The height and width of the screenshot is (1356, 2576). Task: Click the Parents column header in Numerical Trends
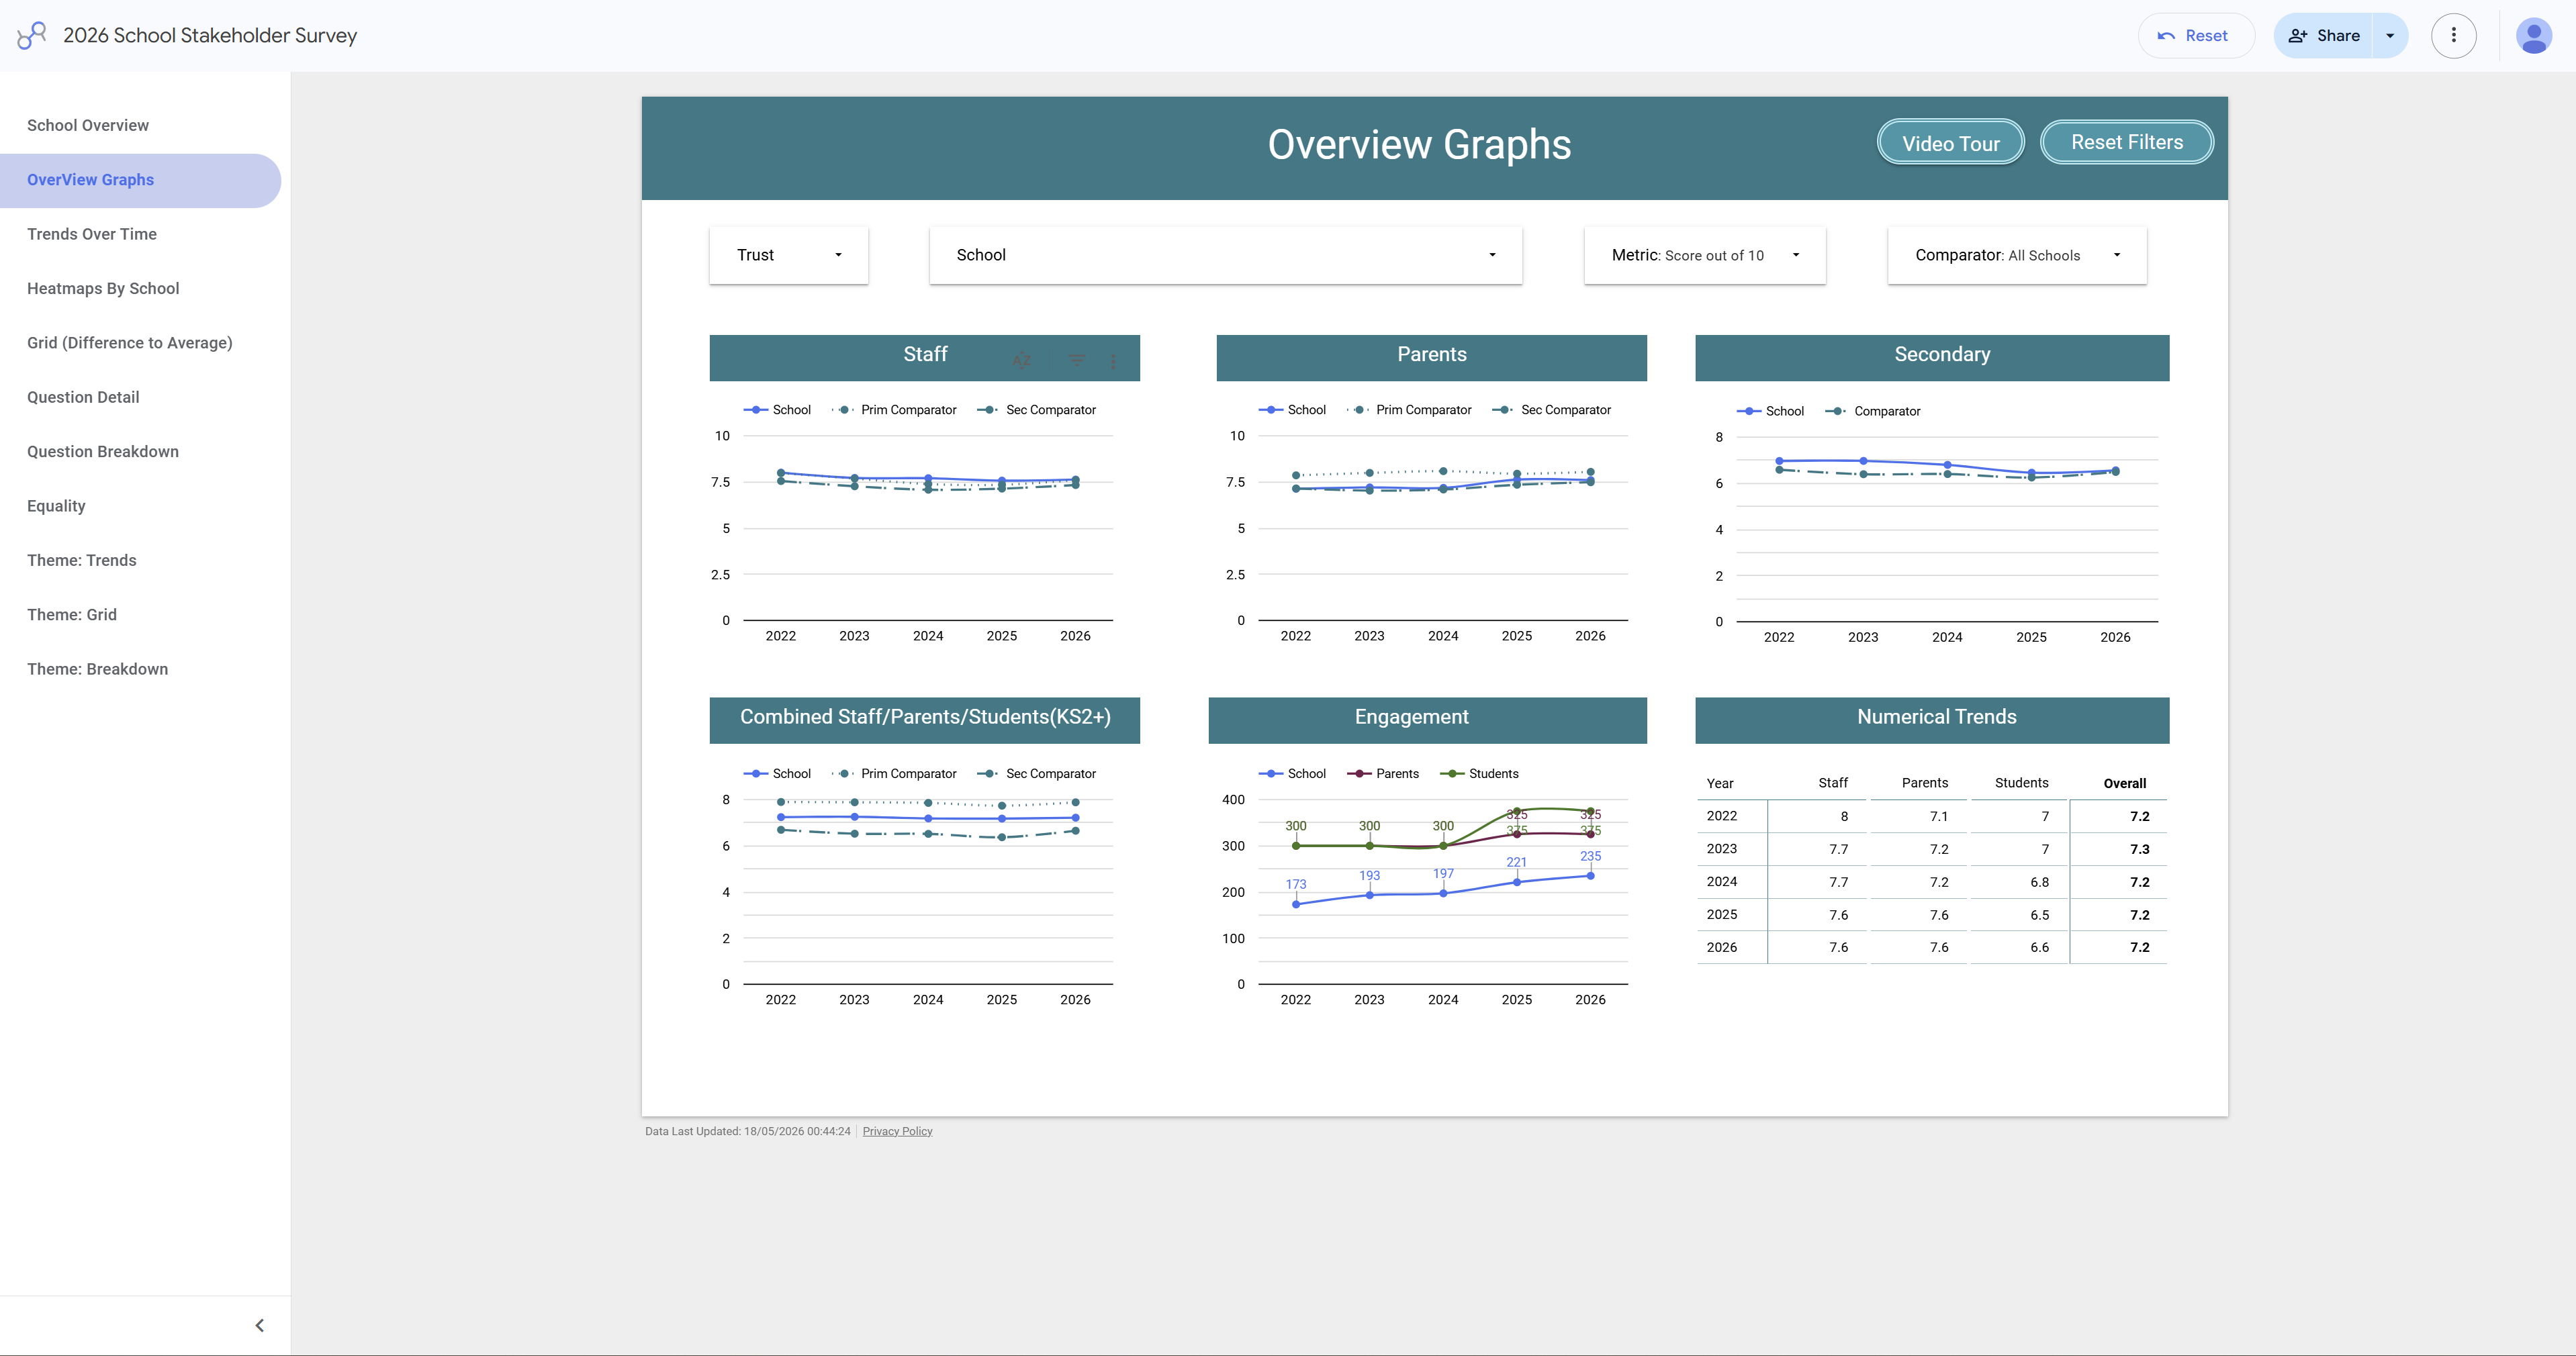point(1925,783)
